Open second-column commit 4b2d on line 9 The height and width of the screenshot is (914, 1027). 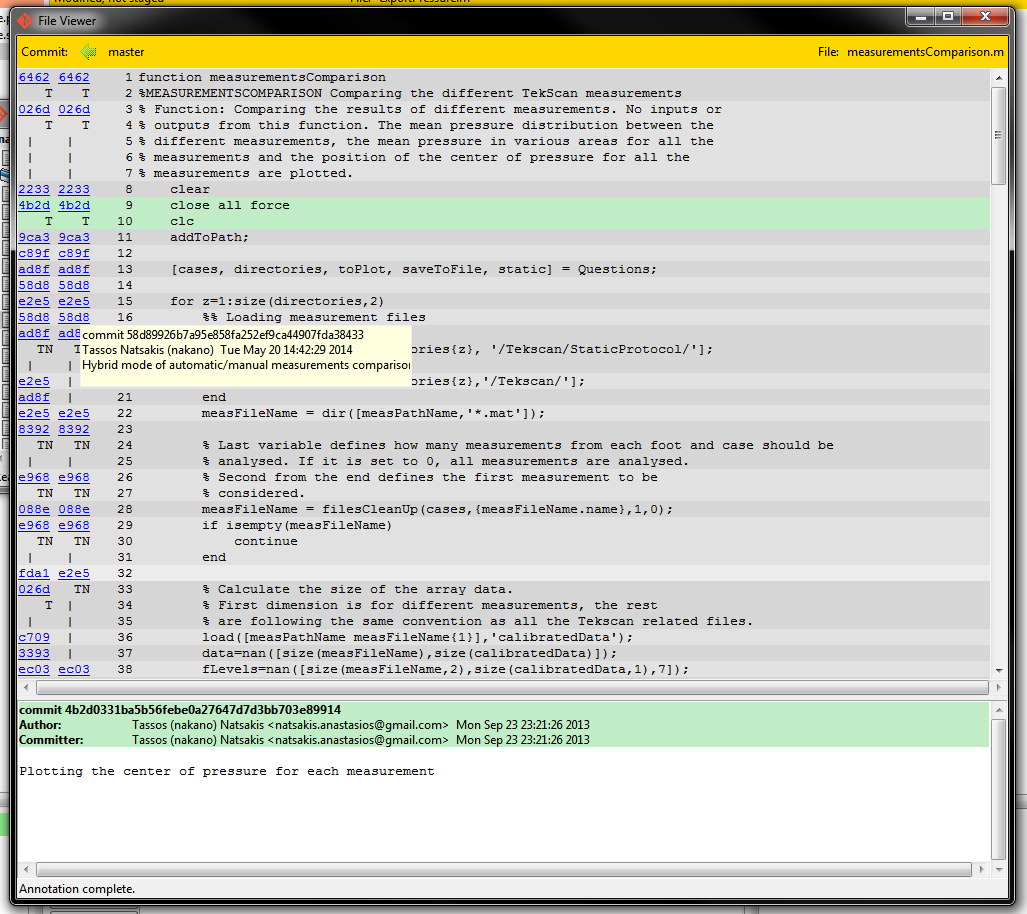(74, 205)
